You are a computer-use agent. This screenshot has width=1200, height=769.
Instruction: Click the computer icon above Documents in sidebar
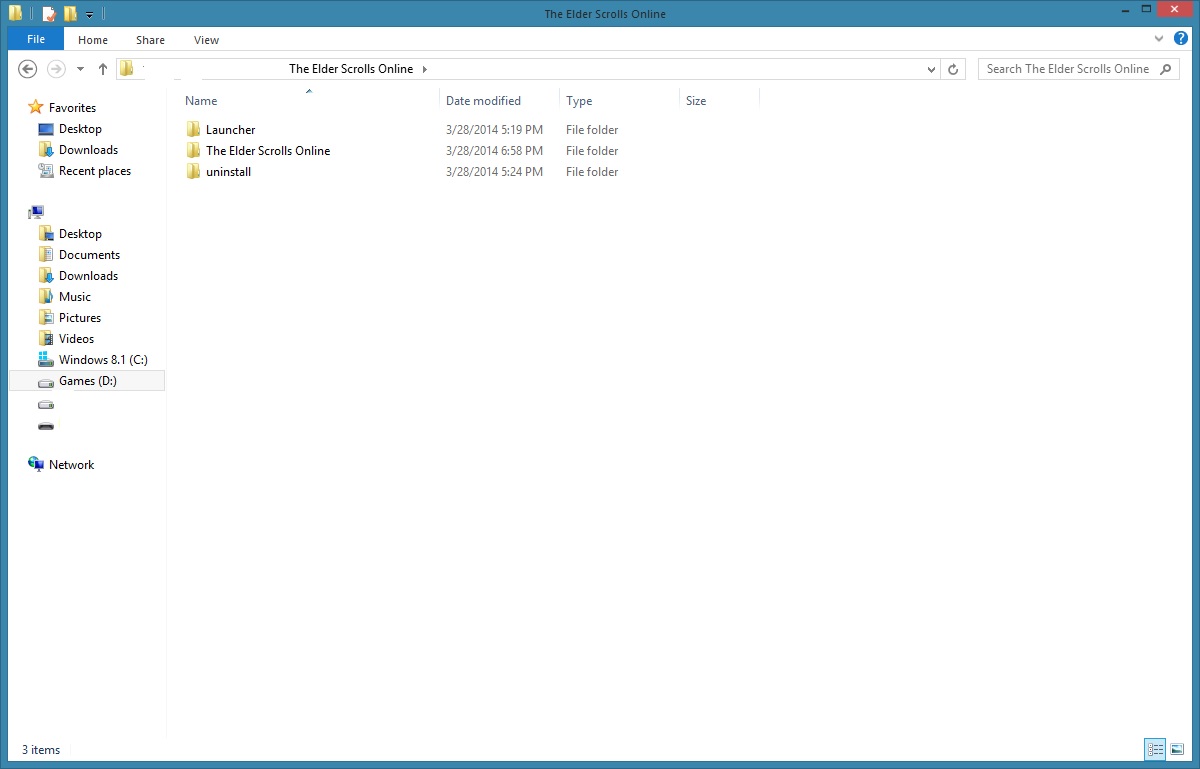coord(36,212)
